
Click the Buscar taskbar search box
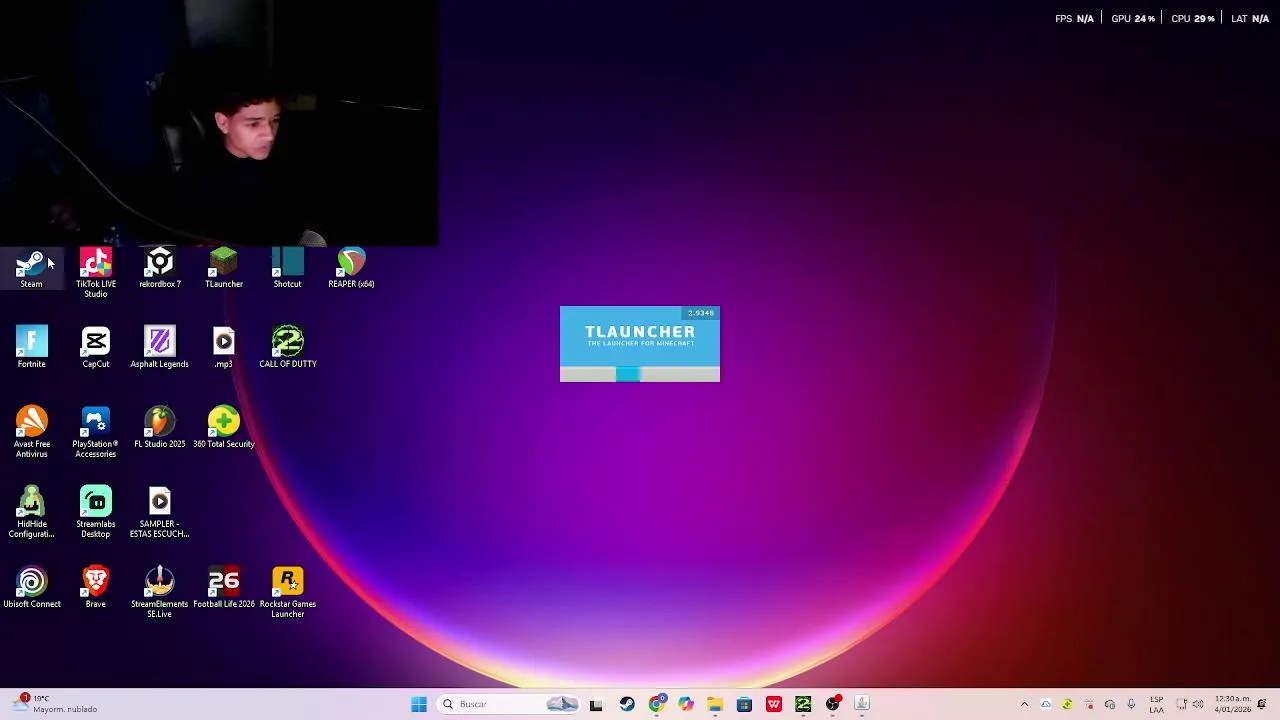[510, 704]
